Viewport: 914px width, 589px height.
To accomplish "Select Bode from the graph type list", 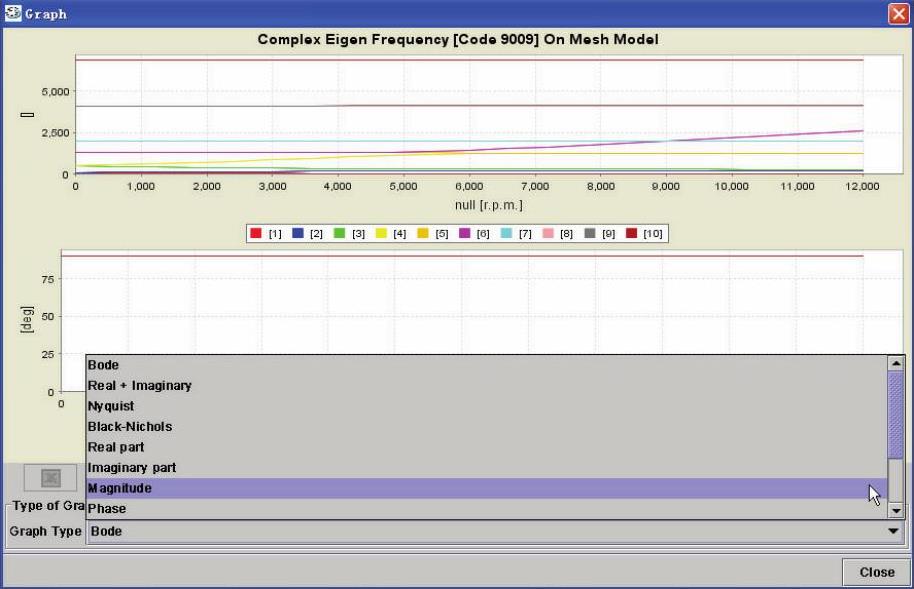I will pos(104,366).
